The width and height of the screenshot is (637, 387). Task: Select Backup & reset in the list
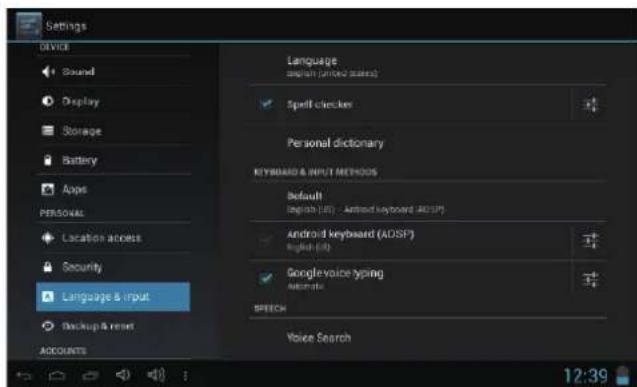tap(113, 326)
